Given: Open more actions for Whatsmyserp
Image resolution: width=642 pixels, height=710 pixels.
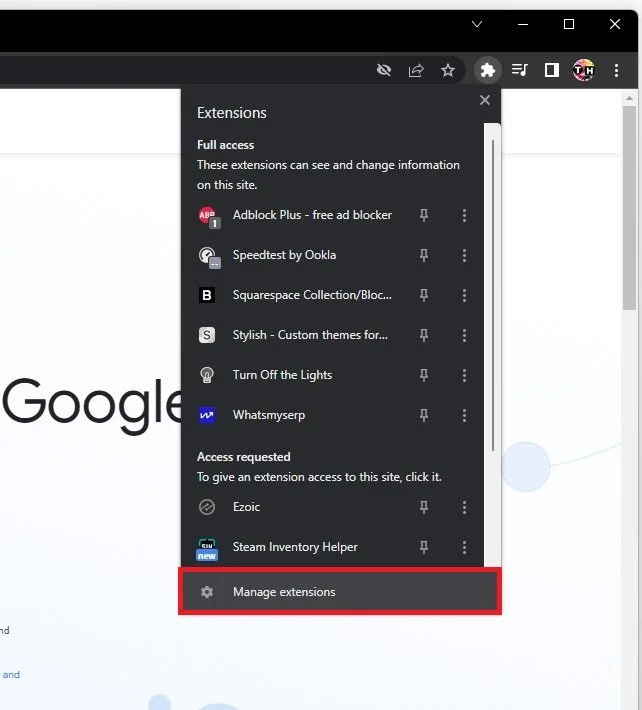Looking at the screenshot, I should pyautogui.click(x=464, y=415).
